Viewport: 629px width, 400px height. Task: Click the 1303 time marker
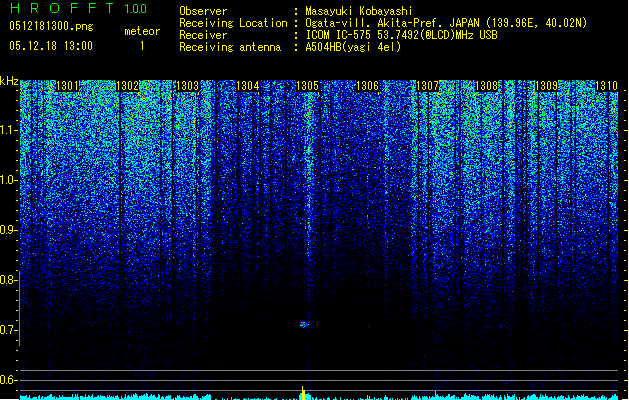(187, 86)
